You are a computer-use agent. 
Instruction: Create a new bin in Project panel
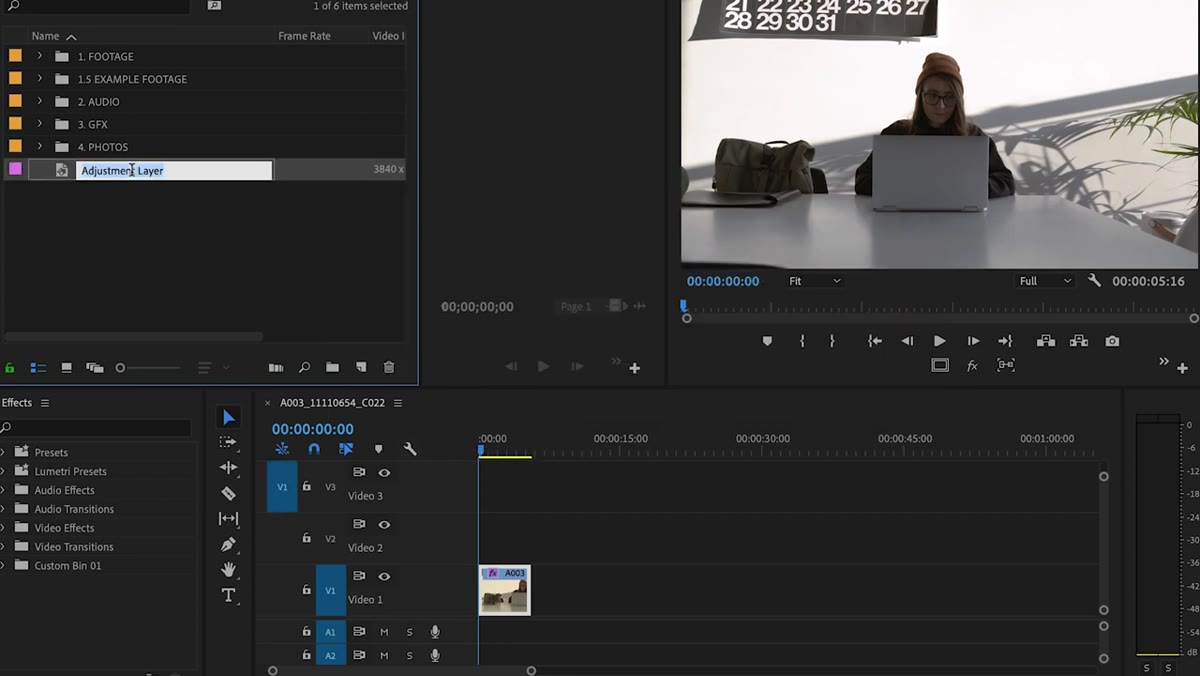[x=332, y=368]
